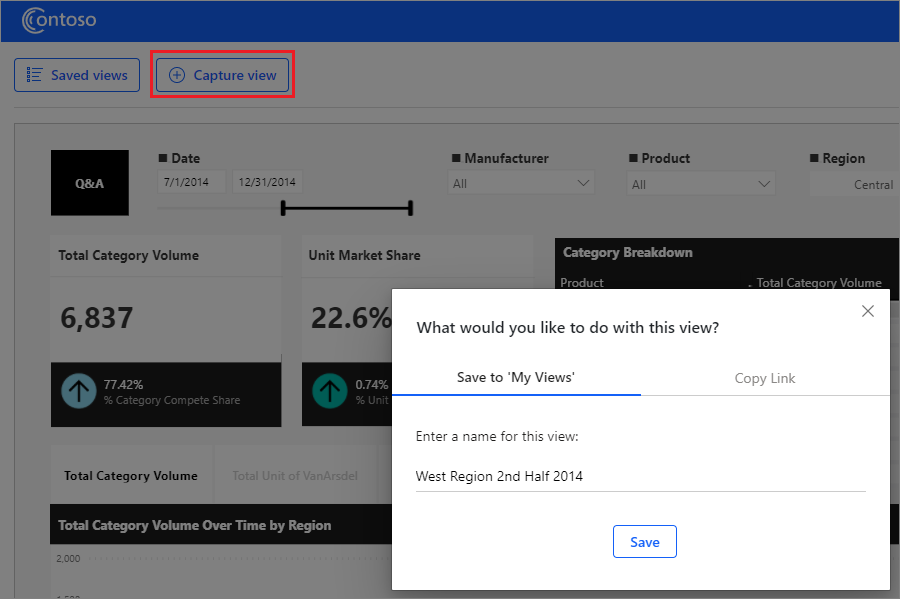Click the right date slider handle
The height and width of the screenshot is (599, 900).
[410, 208]
